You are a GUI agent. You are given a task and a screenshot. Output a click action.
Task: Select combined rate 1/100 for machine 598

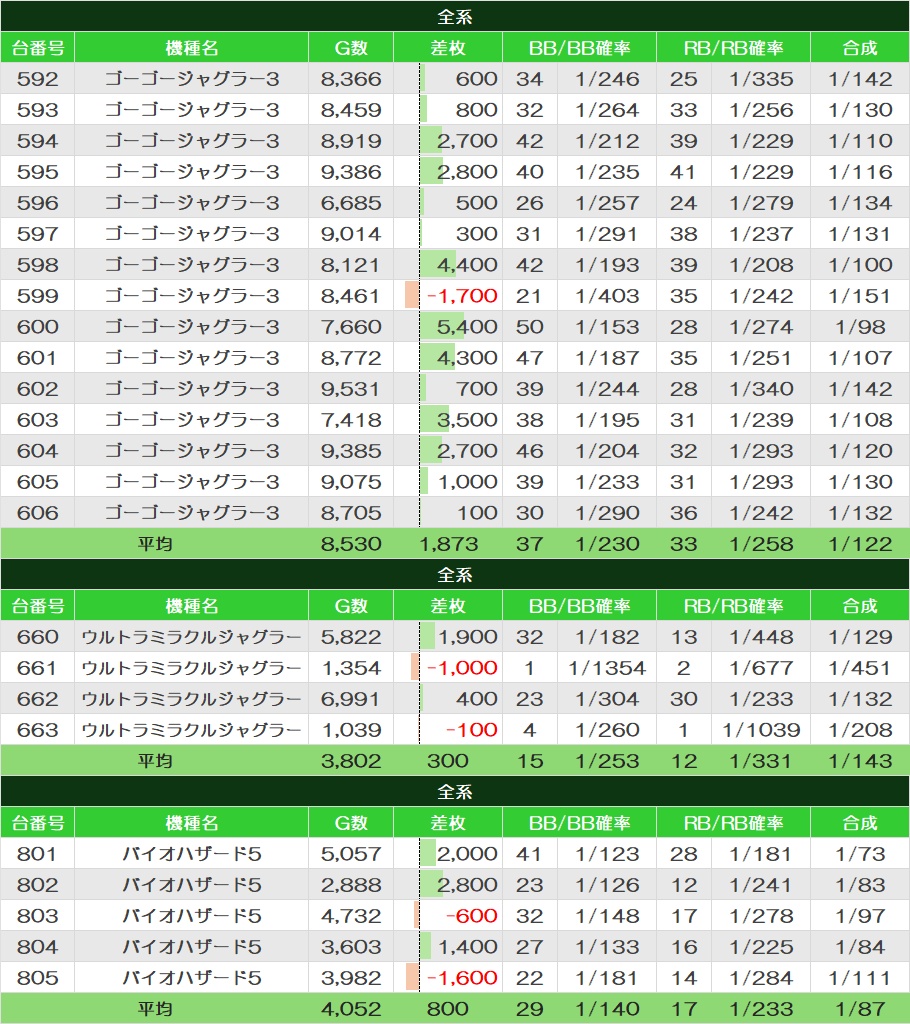(860, 265)
